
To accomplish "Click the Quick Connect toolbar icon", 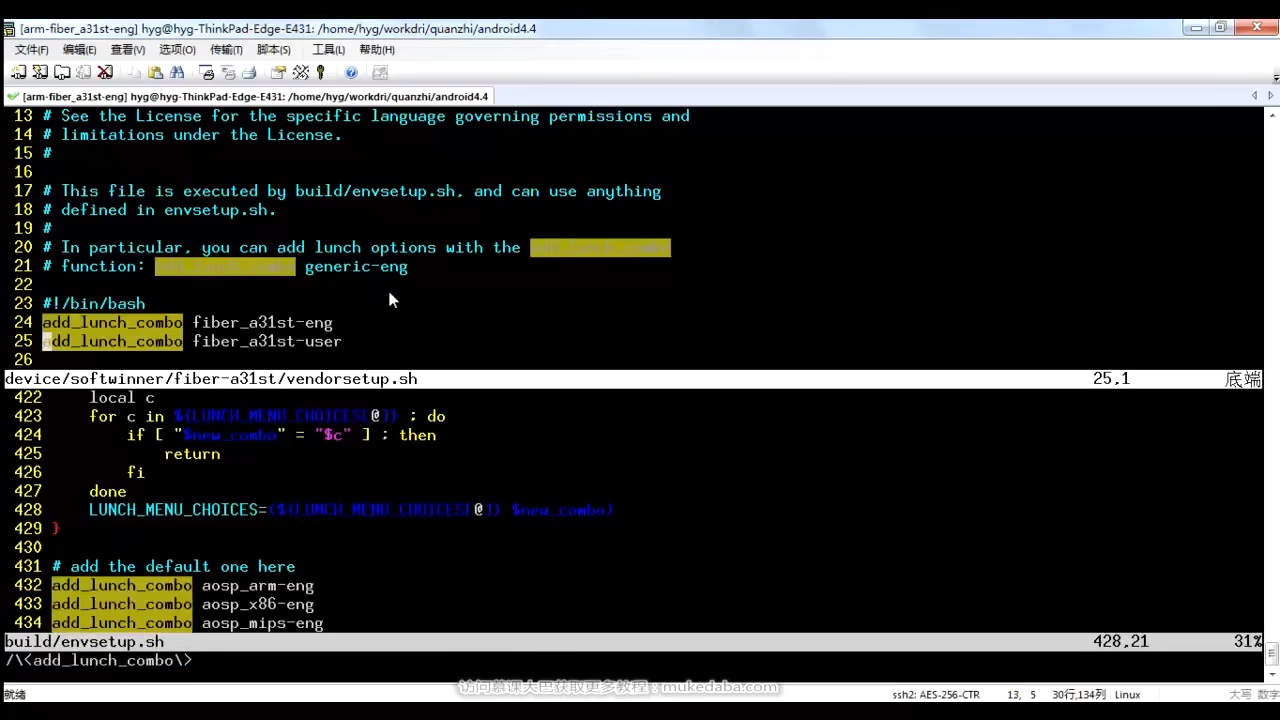I will pos(40,72).
